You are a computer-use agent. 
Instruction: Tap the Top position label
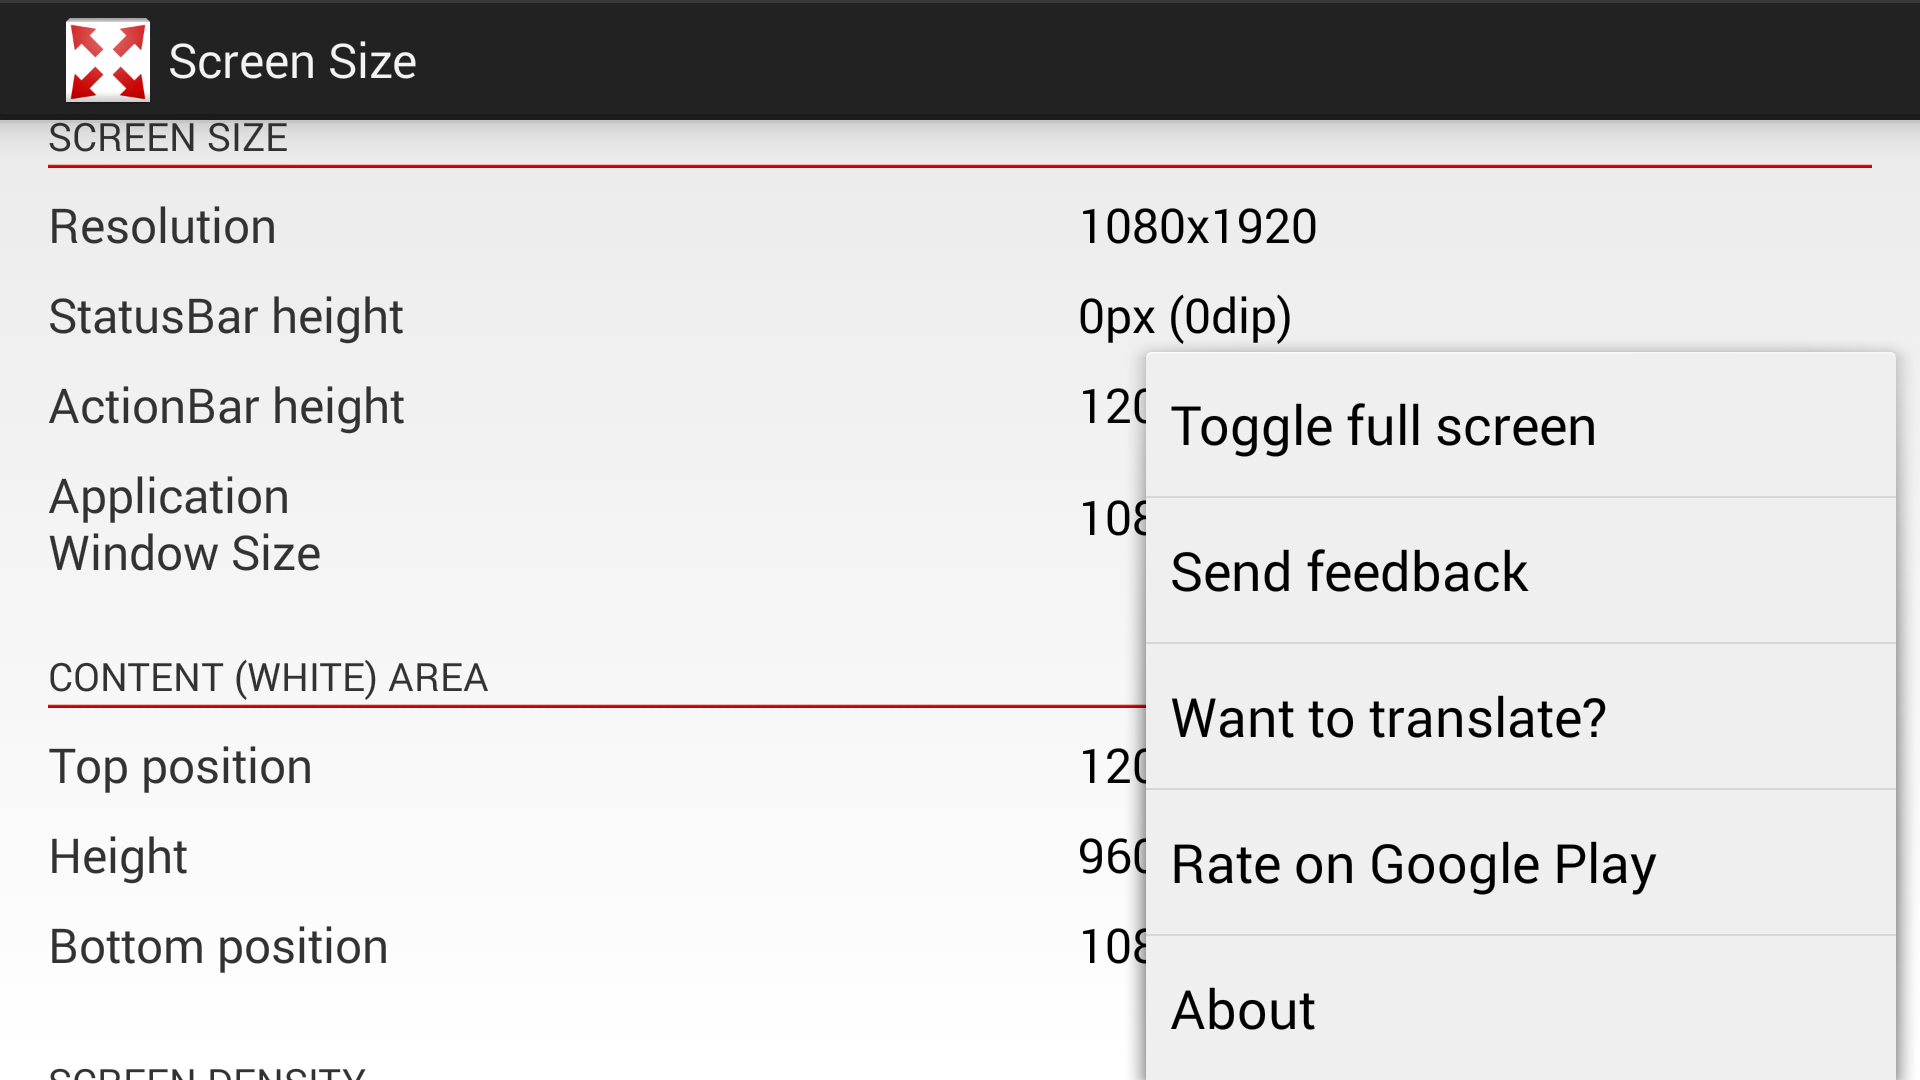pyautogui.click(x=181, y=767)
